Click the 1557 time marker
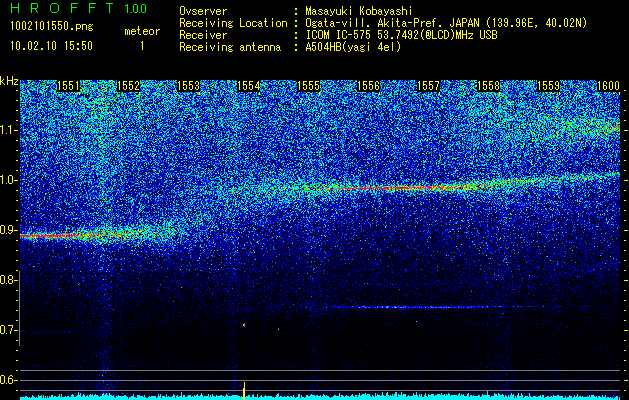 (428, 86)
